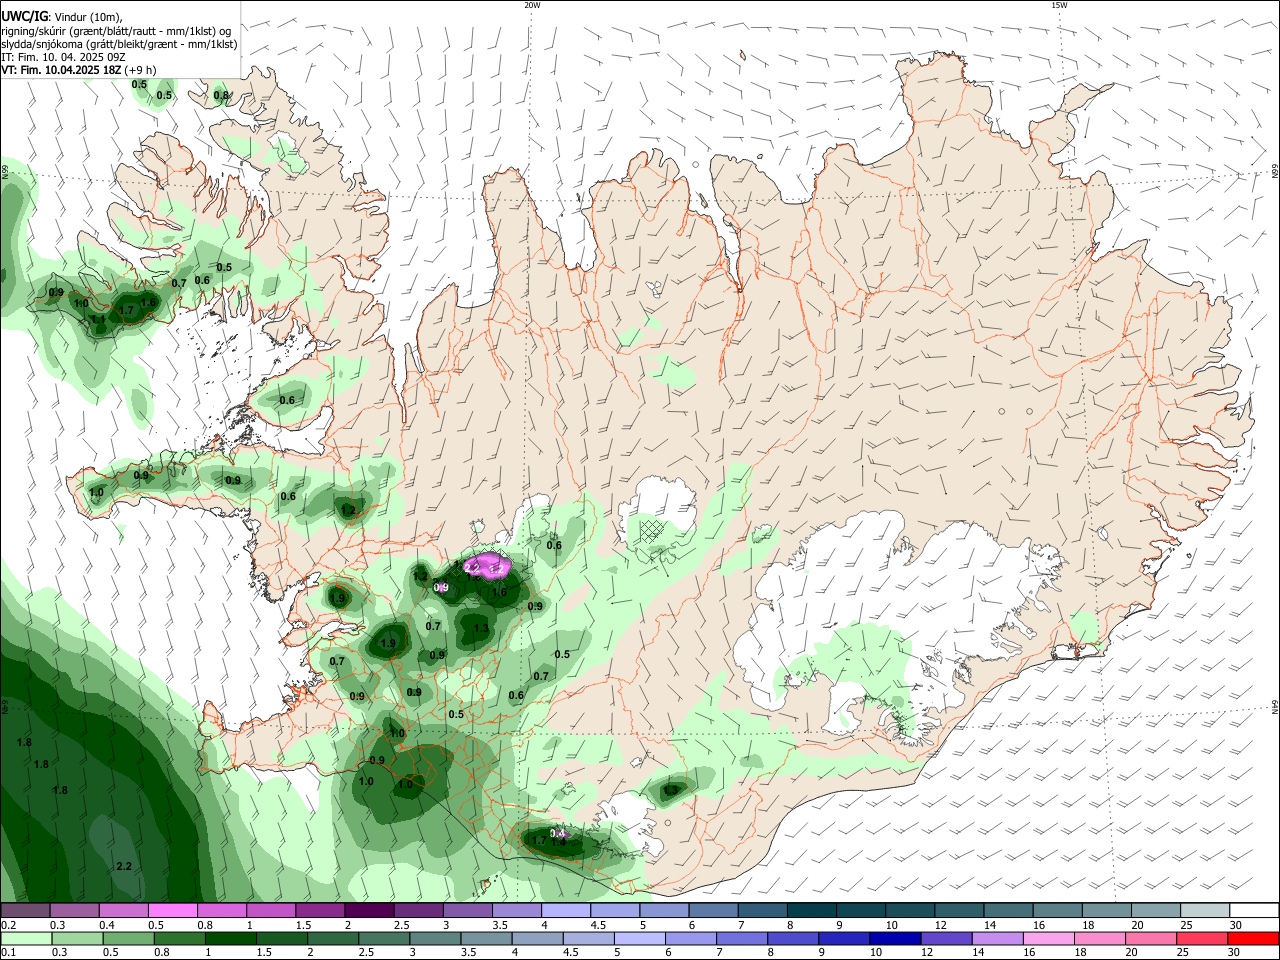Pick the top-row legend swatch 0.2–0.3
This screenshot has height=960, width=1280.
(25, 910)
